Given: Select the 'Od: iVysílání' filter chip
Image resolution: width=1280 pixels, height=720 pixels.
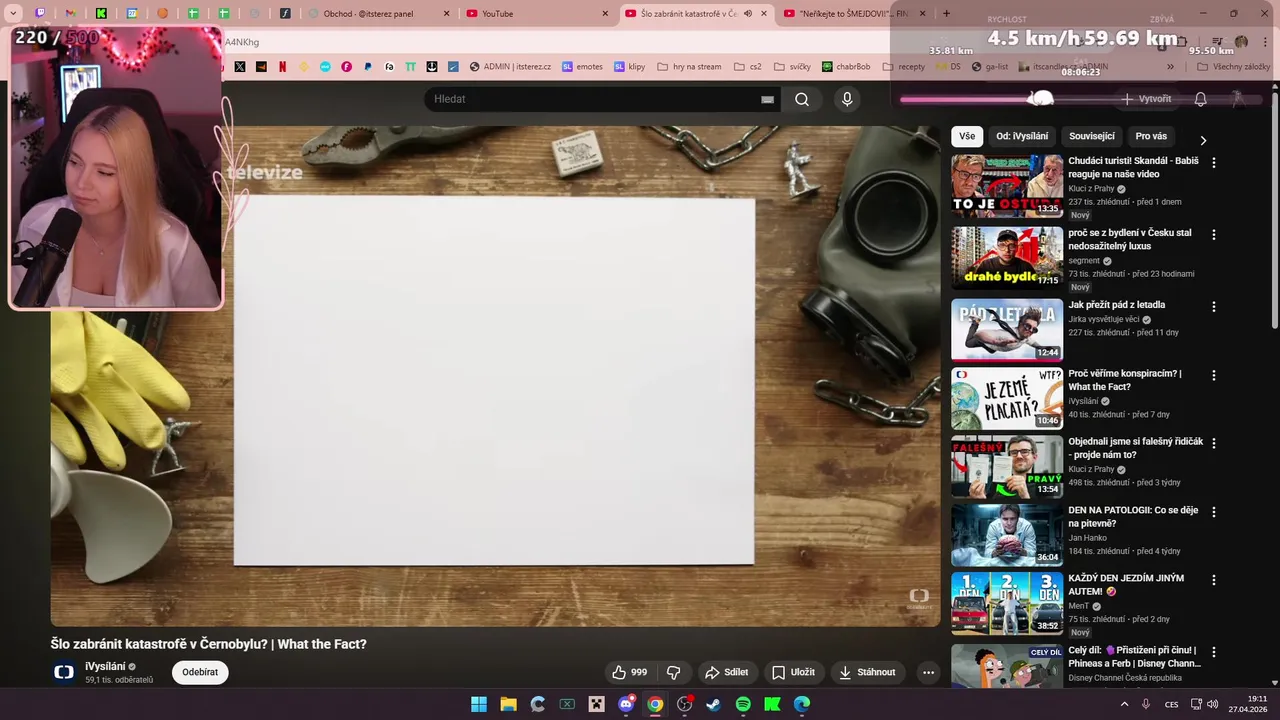Looking at the screenshot, I should point(1022,136).
